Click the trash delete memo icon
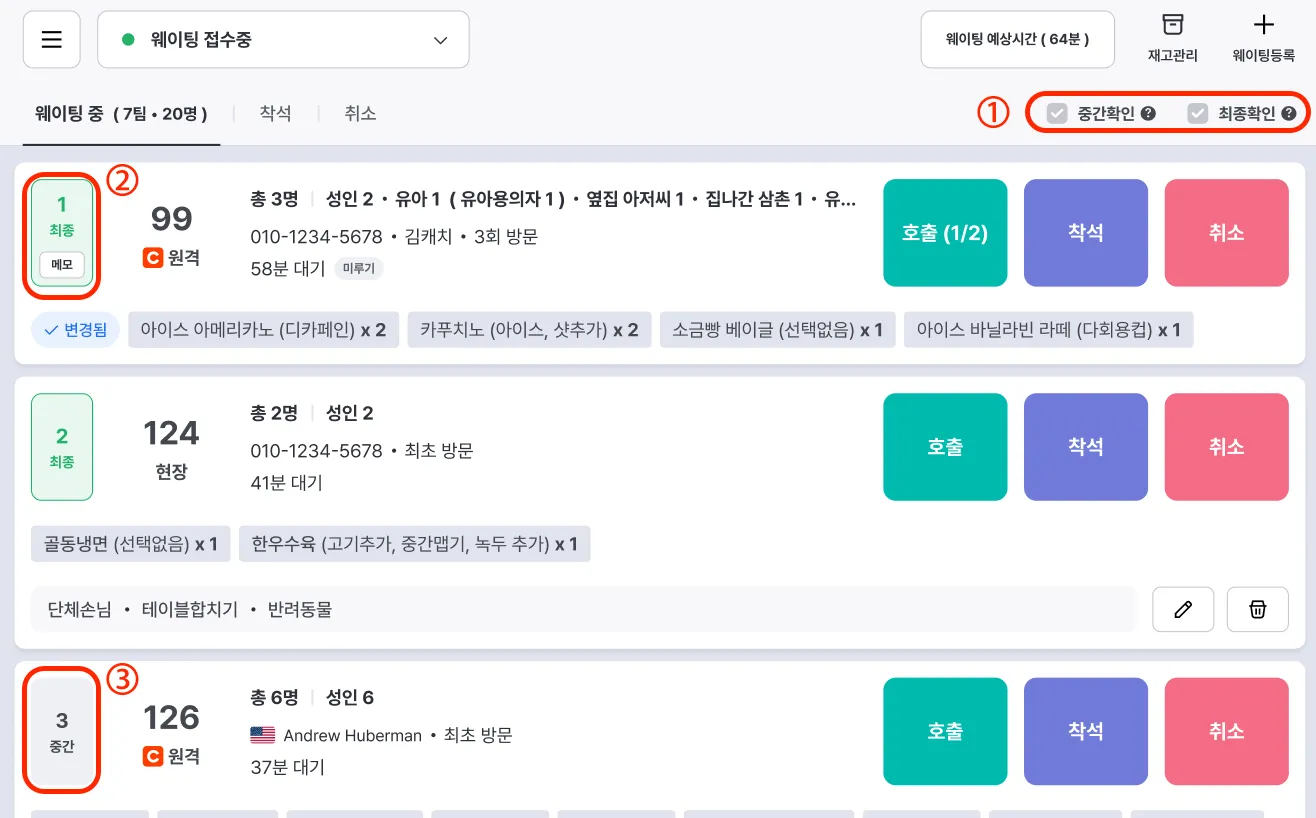Viewport: 1316px width, 818px height. coord(1257,609)
